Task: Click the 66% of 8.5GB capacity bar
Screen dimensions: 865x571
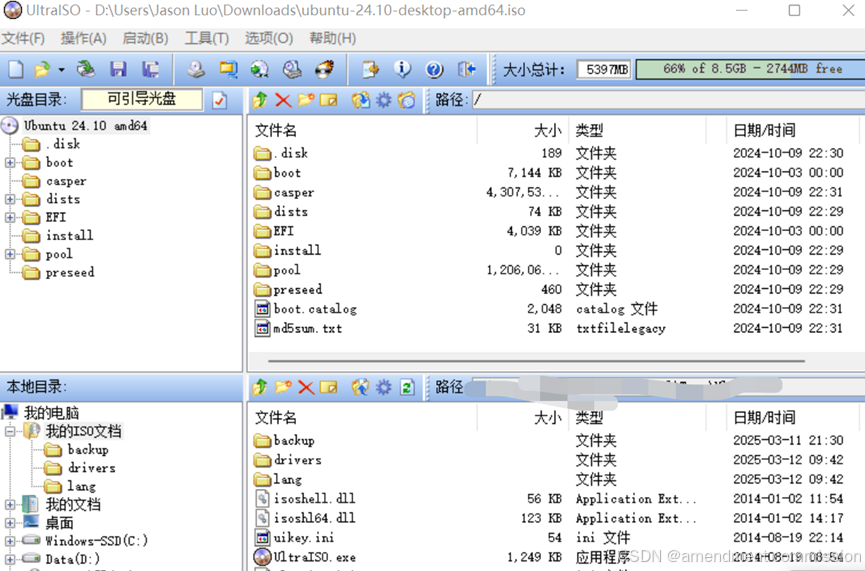Action: click(x=750, y=69)
